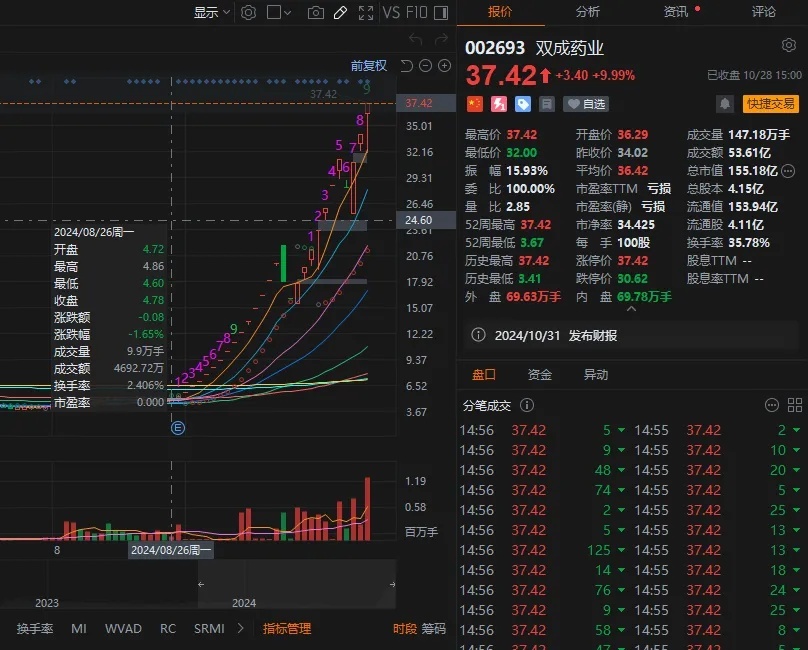The width and height of the screenshot is (808, 650).
Task: Switch to the 资金 tab
Action: [540, 375]
